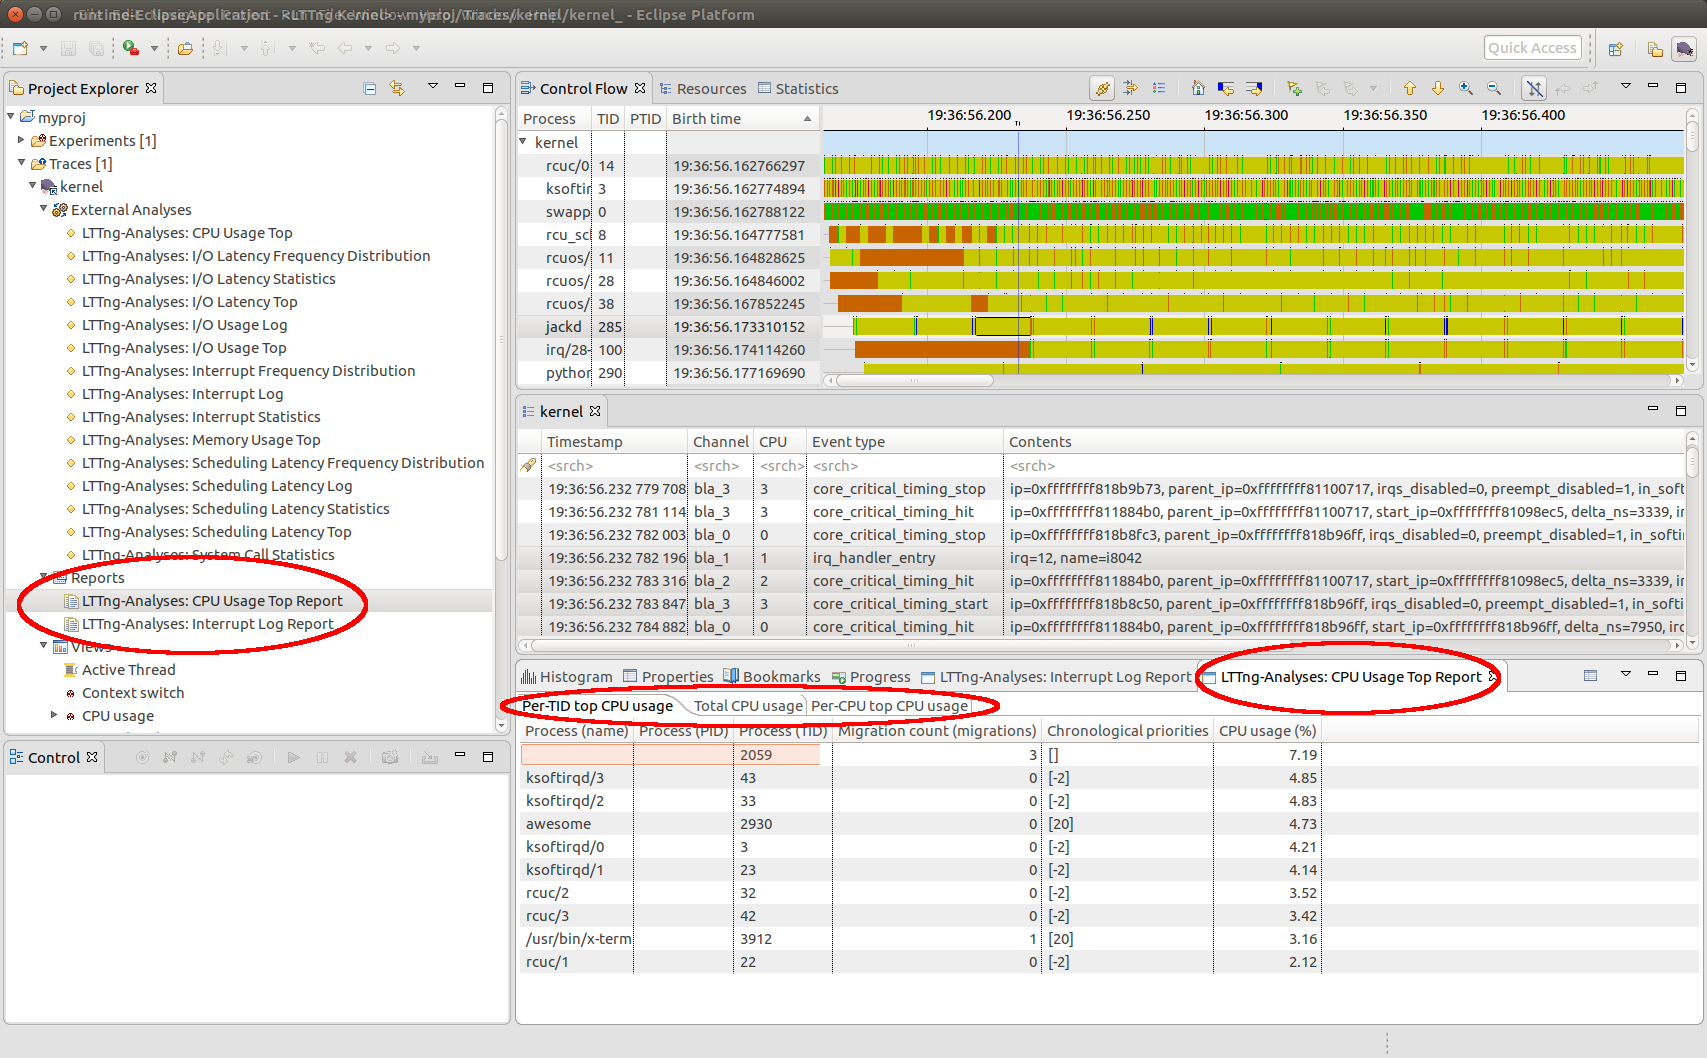The width and height of the screenshot is (1707, 1058).
Task: Open the kernel events search pin icon
Action: [528, 465]
